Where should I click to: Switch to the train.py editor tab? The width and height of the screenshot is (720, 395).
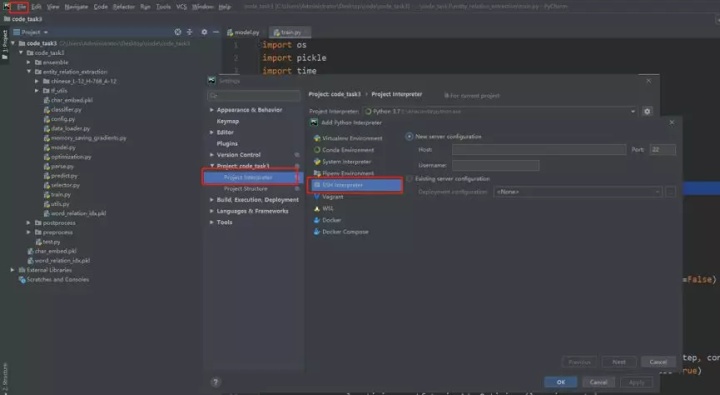289,32
